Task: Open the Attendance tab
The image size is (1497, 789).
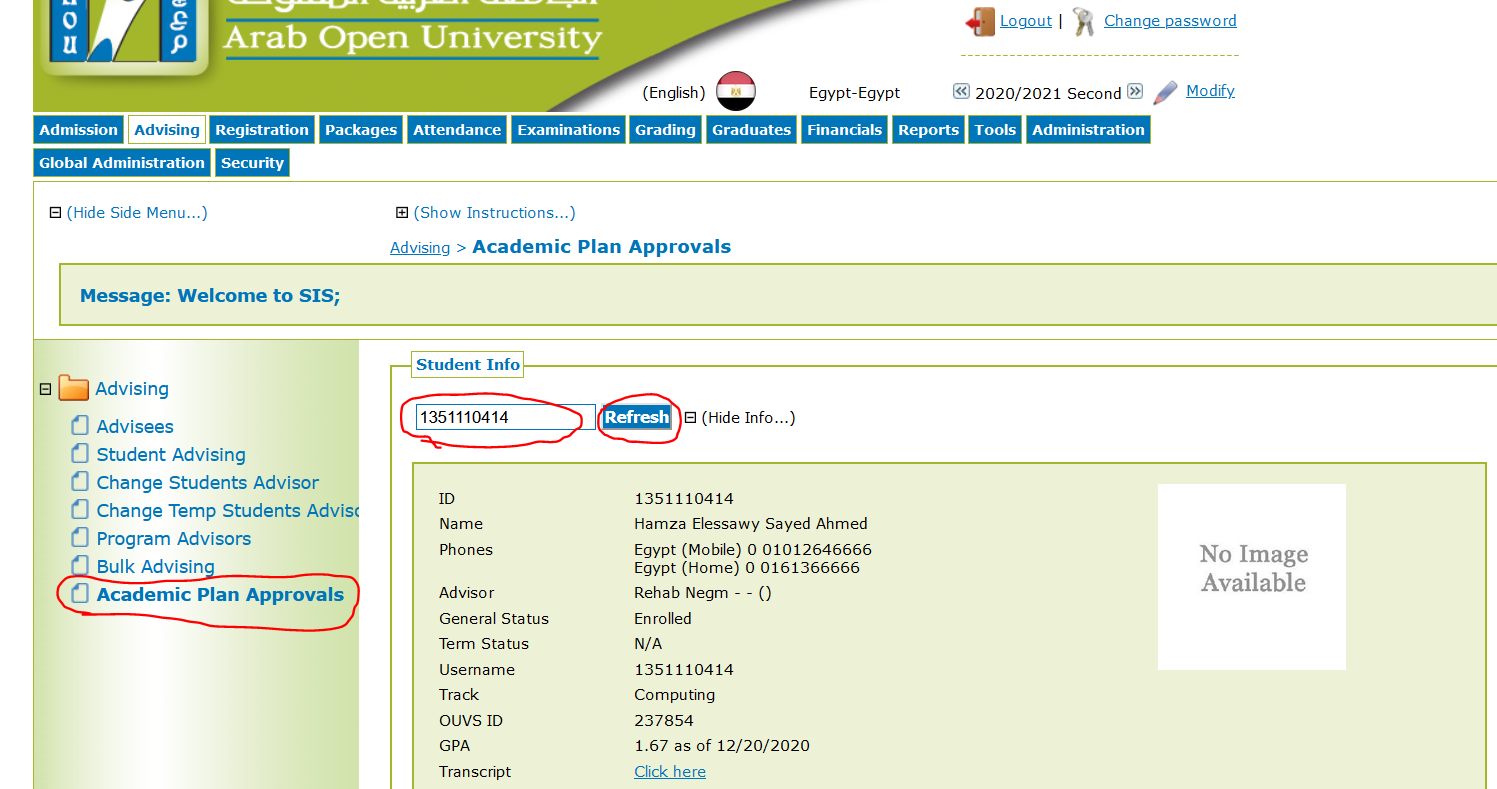Action: pyautogui.click(x=457, y=130)
